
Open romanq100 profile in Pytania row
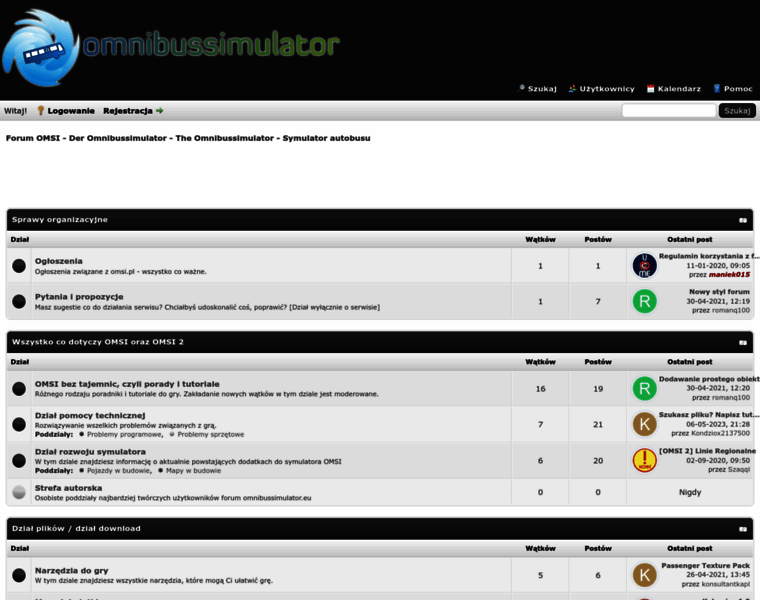(x=731, y=310)
